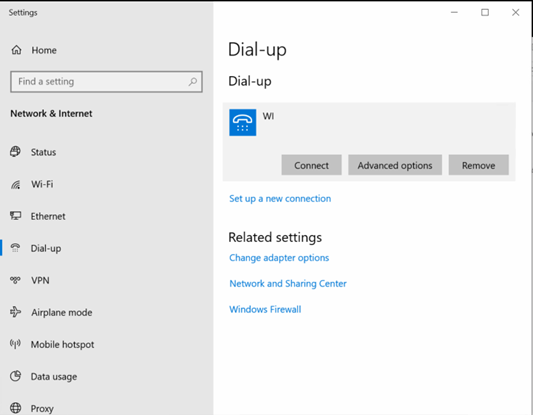533x415 pixels.
Task: Open Network and Sharing Center link
Action: pos(288,283)
